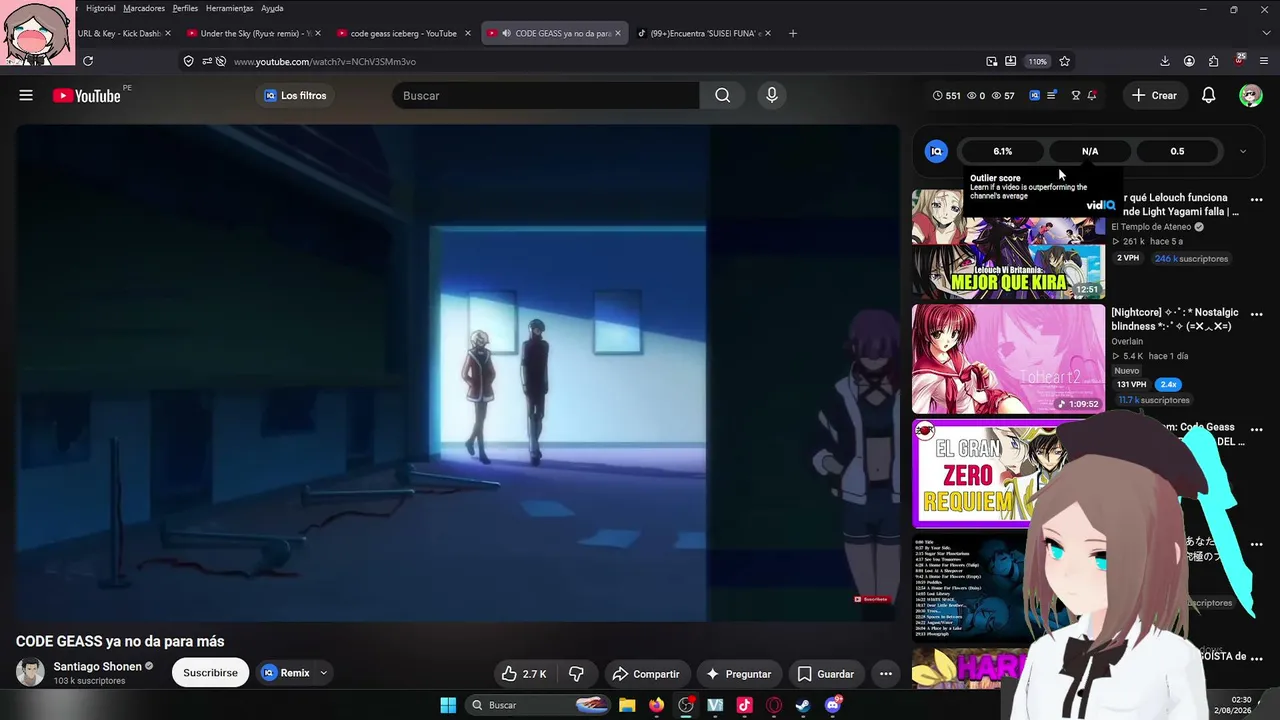The width and height of the screenshot is (1280, 720).
Task: Focus the Windows taskbar Buscar search box
Action: coord(538,705)
